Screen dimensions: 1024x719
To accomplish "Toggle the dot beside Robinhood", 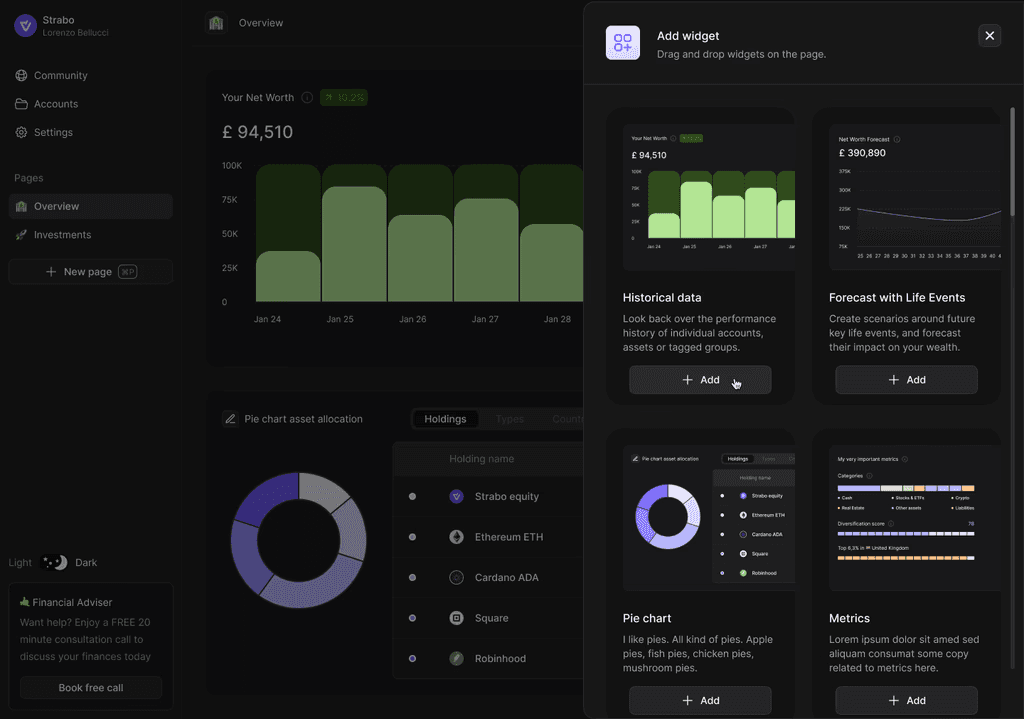I will click(x=412, y=658).
